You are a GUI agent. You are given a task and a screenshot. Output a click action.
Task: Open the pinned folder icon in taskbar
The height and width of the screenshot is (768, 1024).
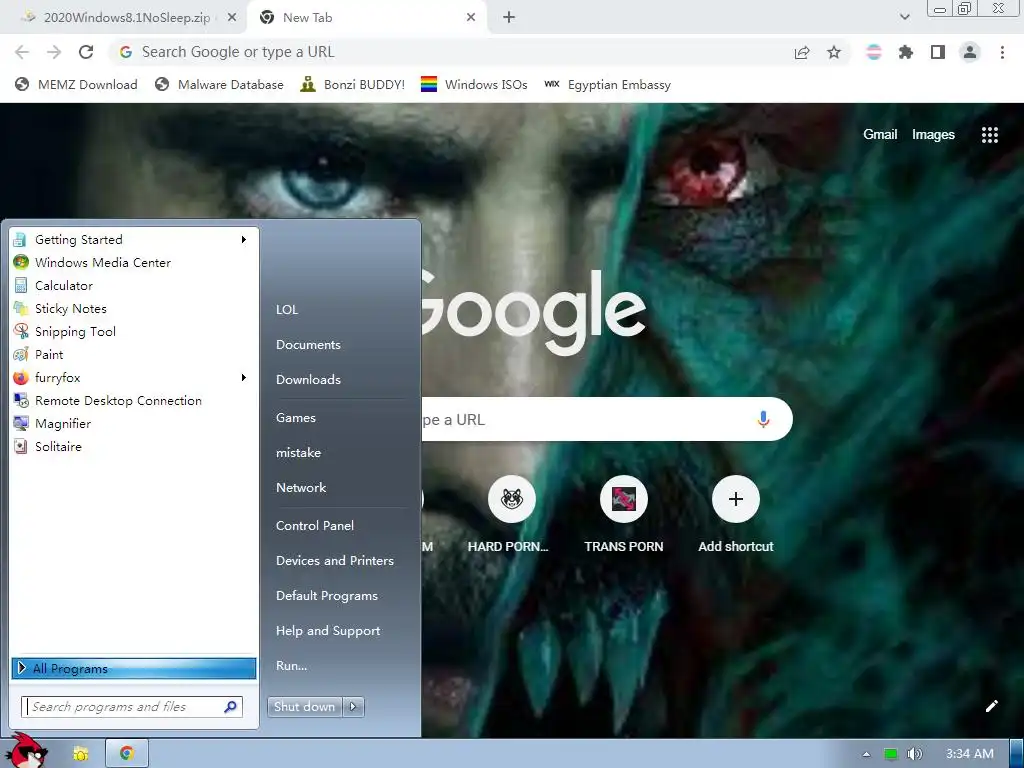(80, 754)
